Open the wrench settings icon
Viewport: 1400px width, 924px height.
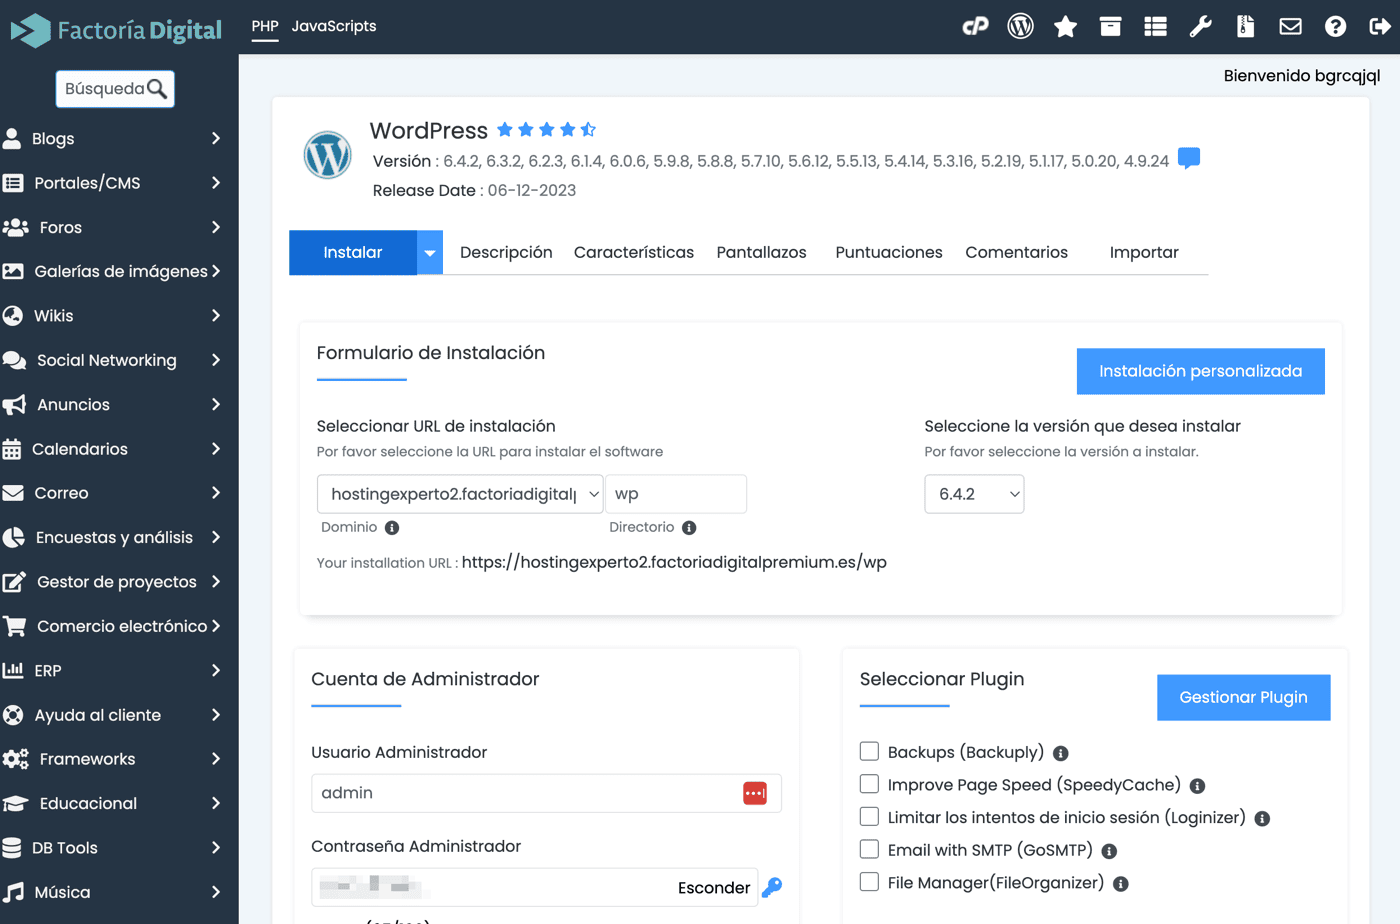pos(1200,27)
